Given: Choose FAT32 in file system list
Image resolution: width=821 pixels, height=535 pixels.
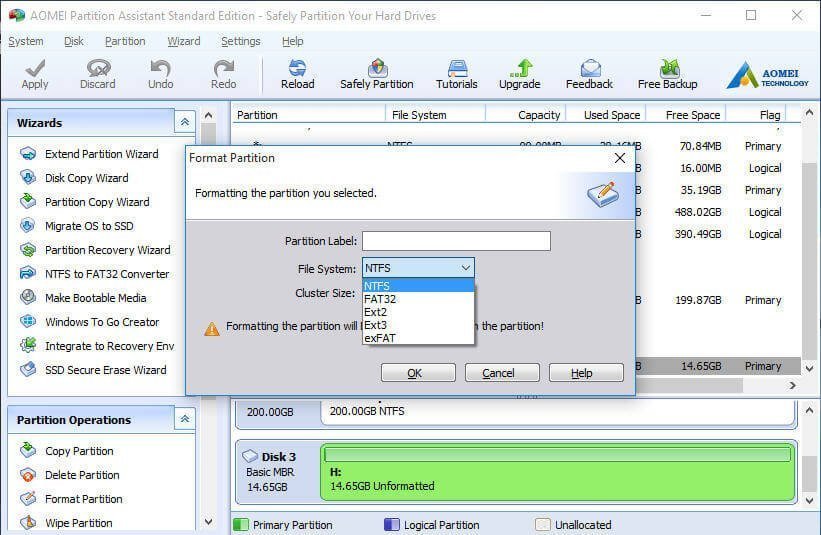Looking at the screenshot, I should coord(418,299).
